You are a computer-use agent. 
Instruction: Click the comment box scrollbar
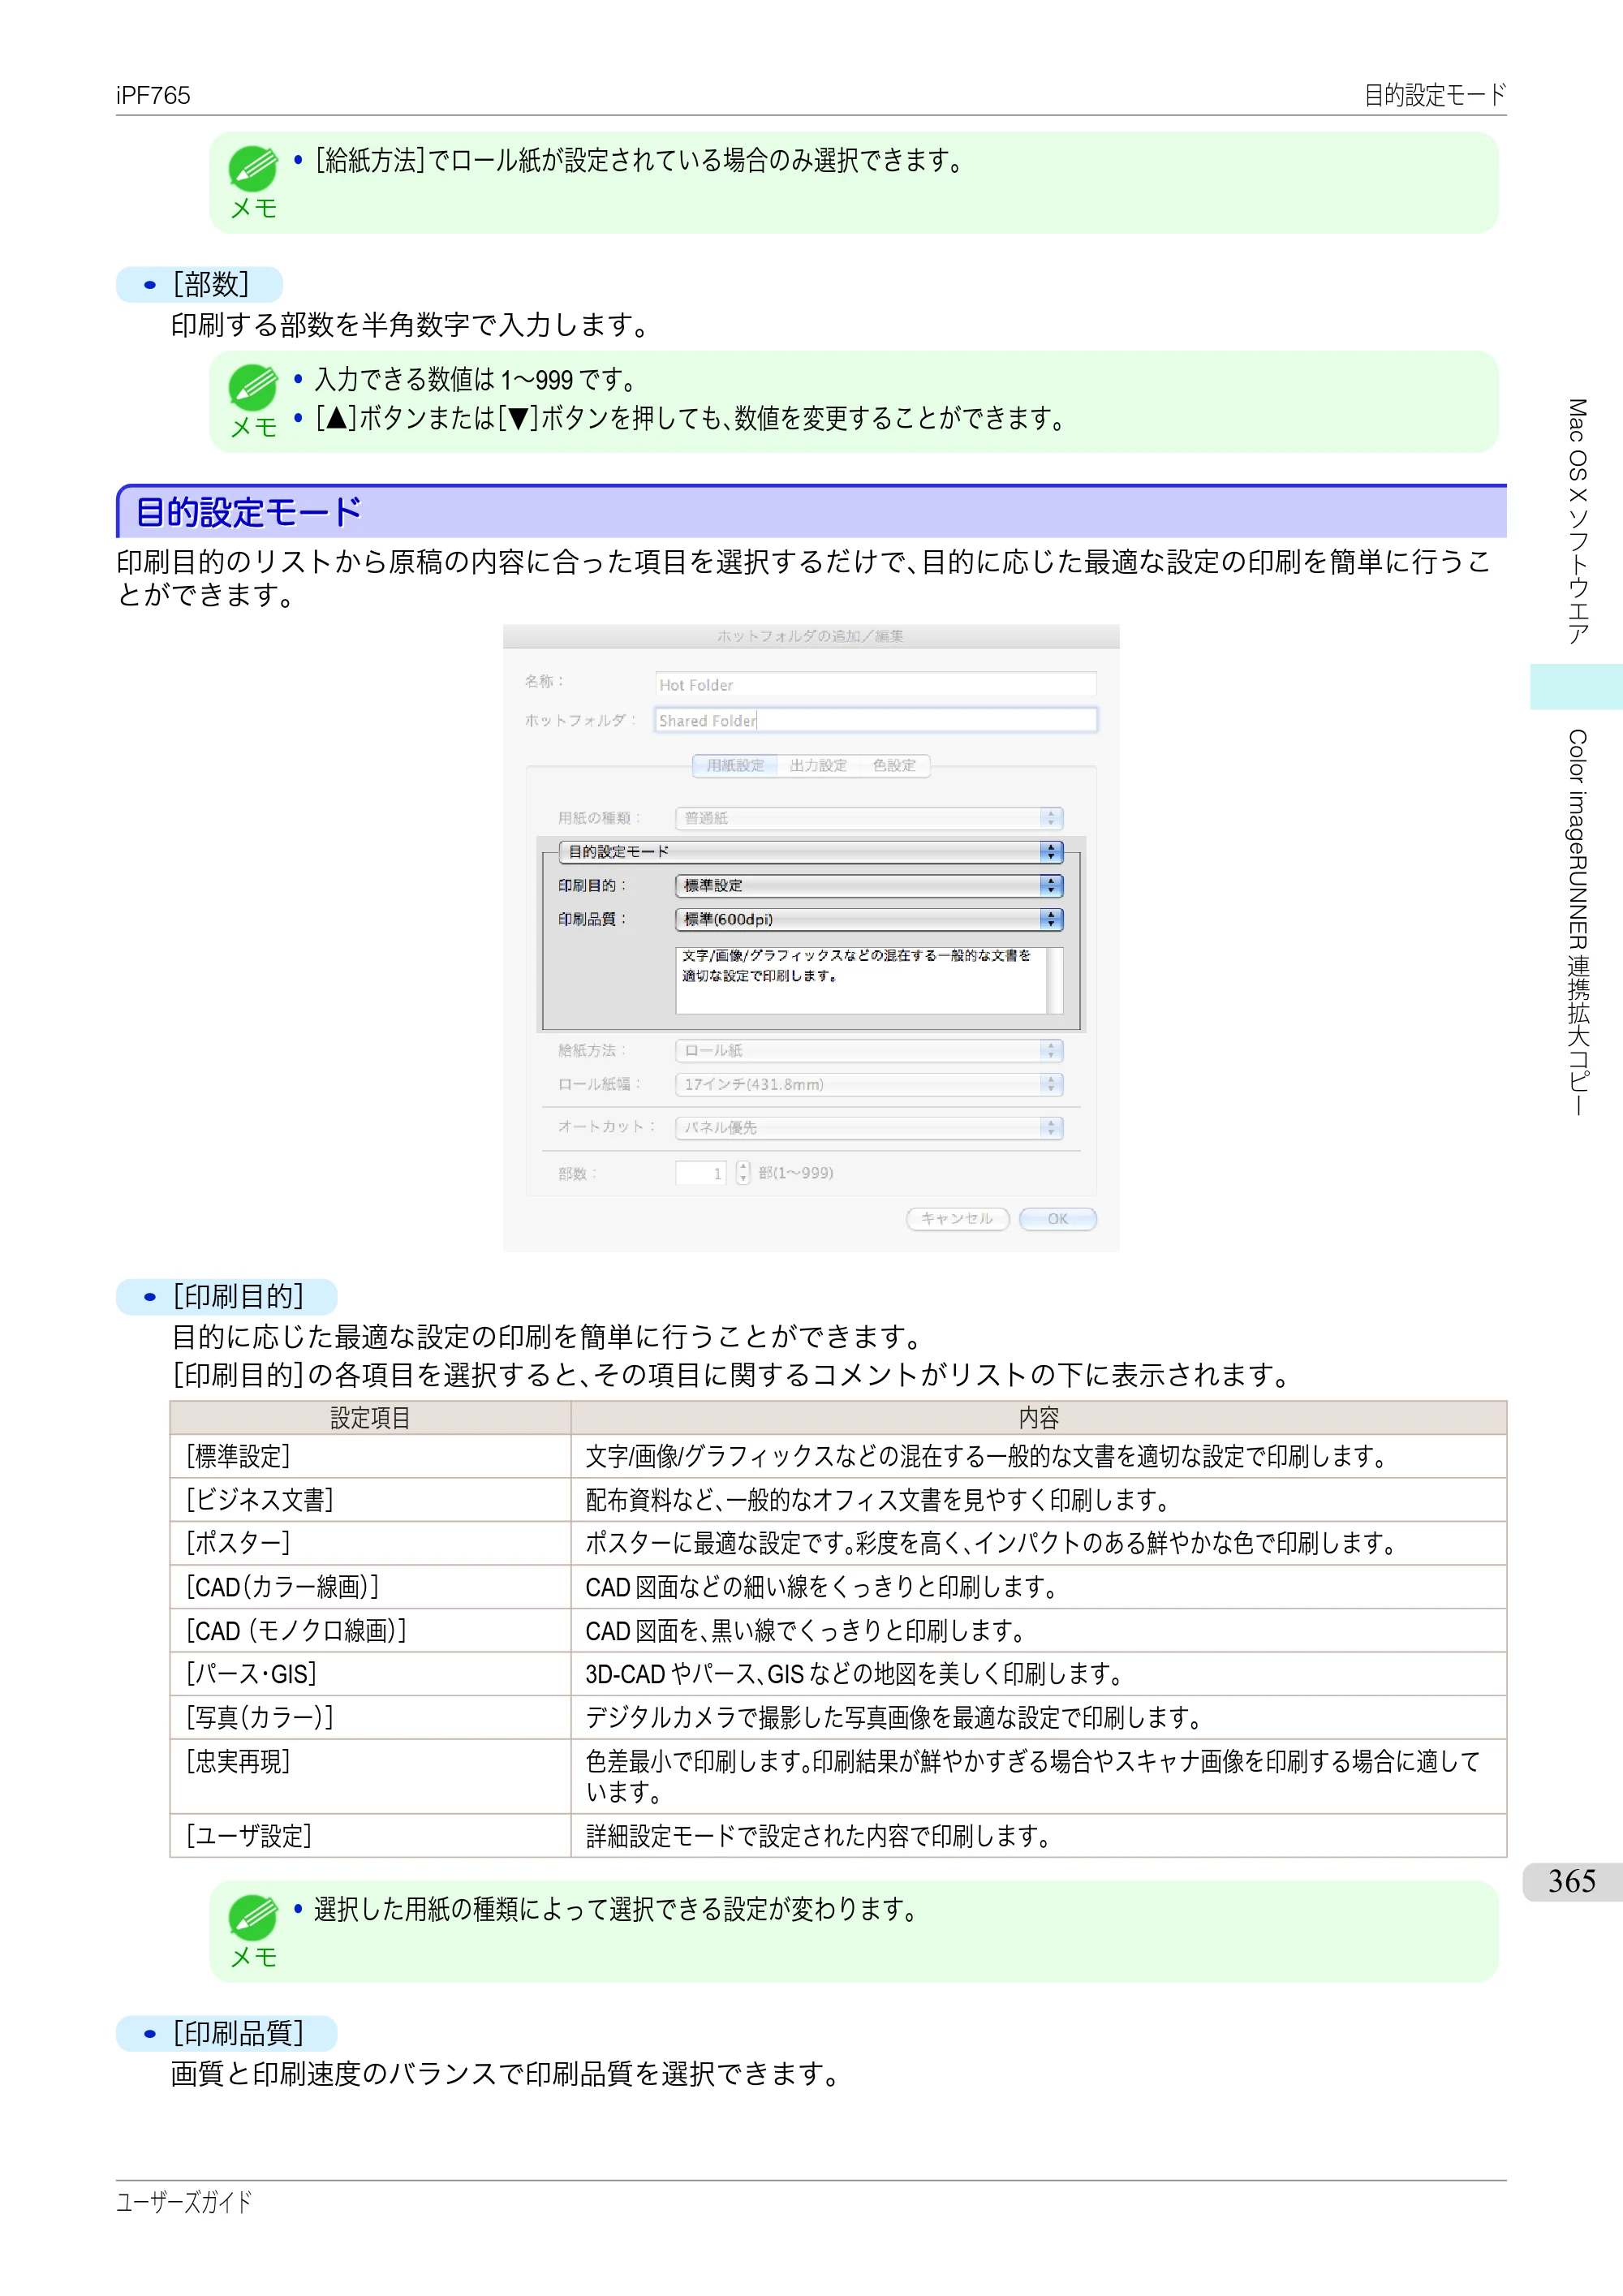(x=1054, y=981)
